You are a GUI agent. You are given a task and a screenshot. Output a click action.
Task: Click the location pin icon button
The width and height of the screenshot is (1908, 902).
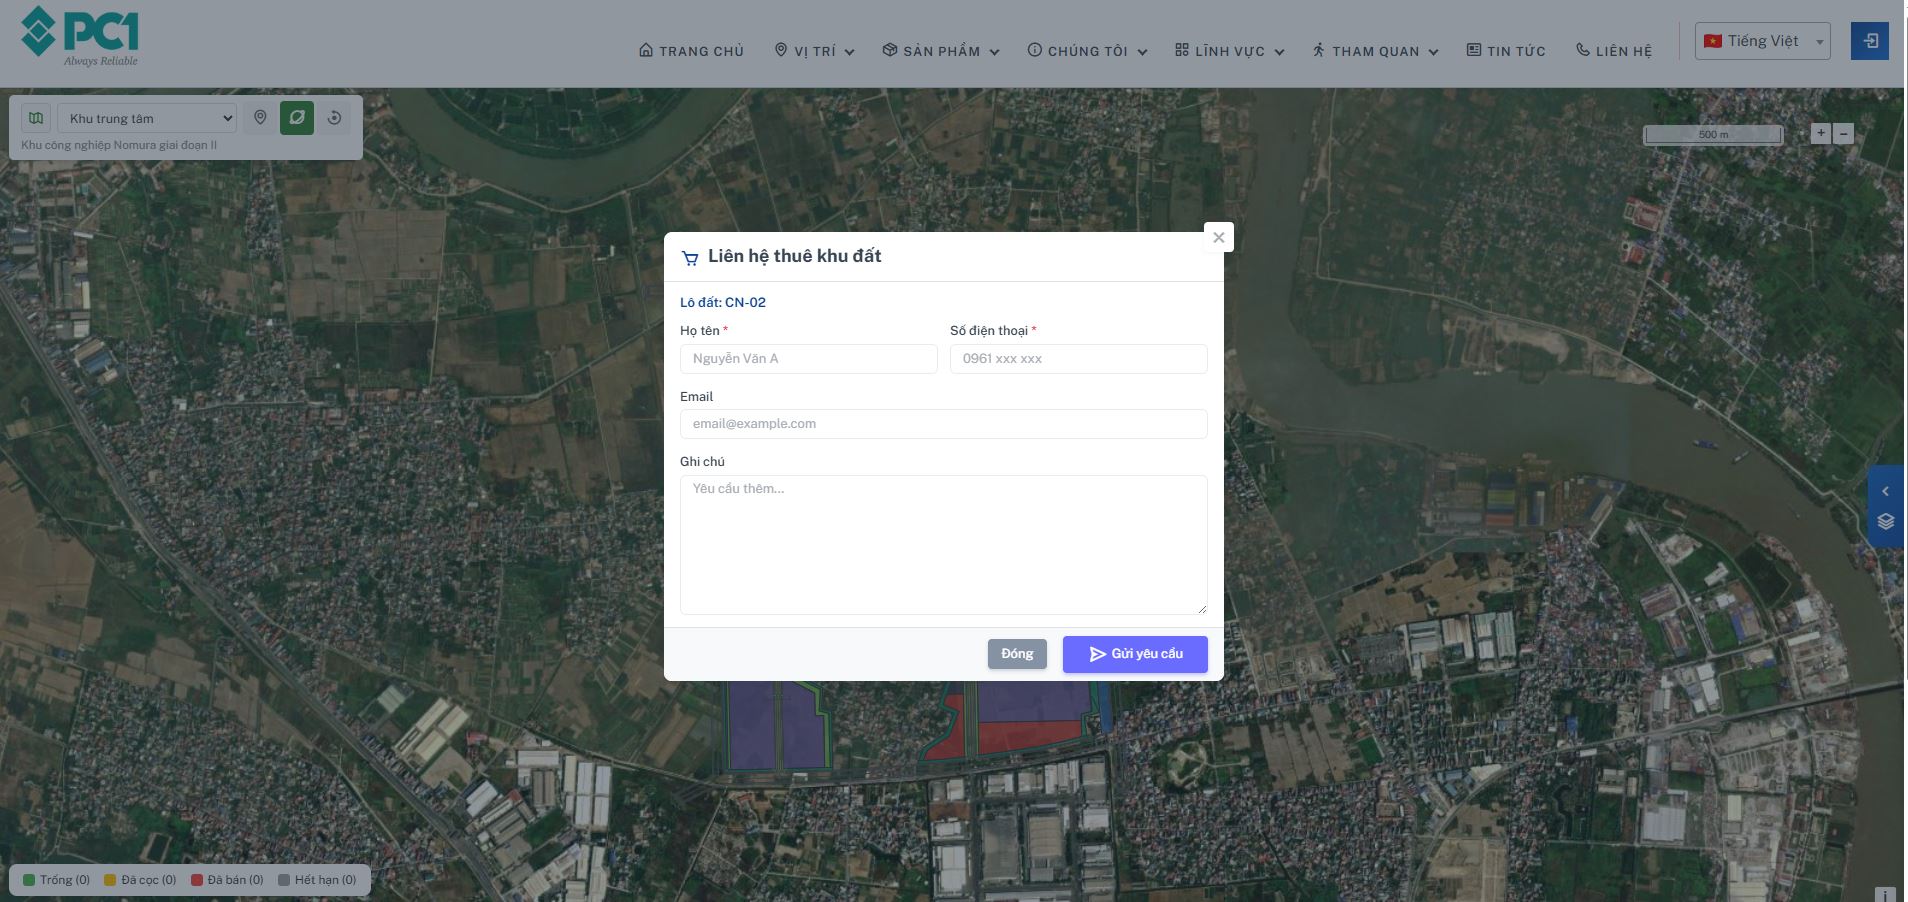(260, 118)
